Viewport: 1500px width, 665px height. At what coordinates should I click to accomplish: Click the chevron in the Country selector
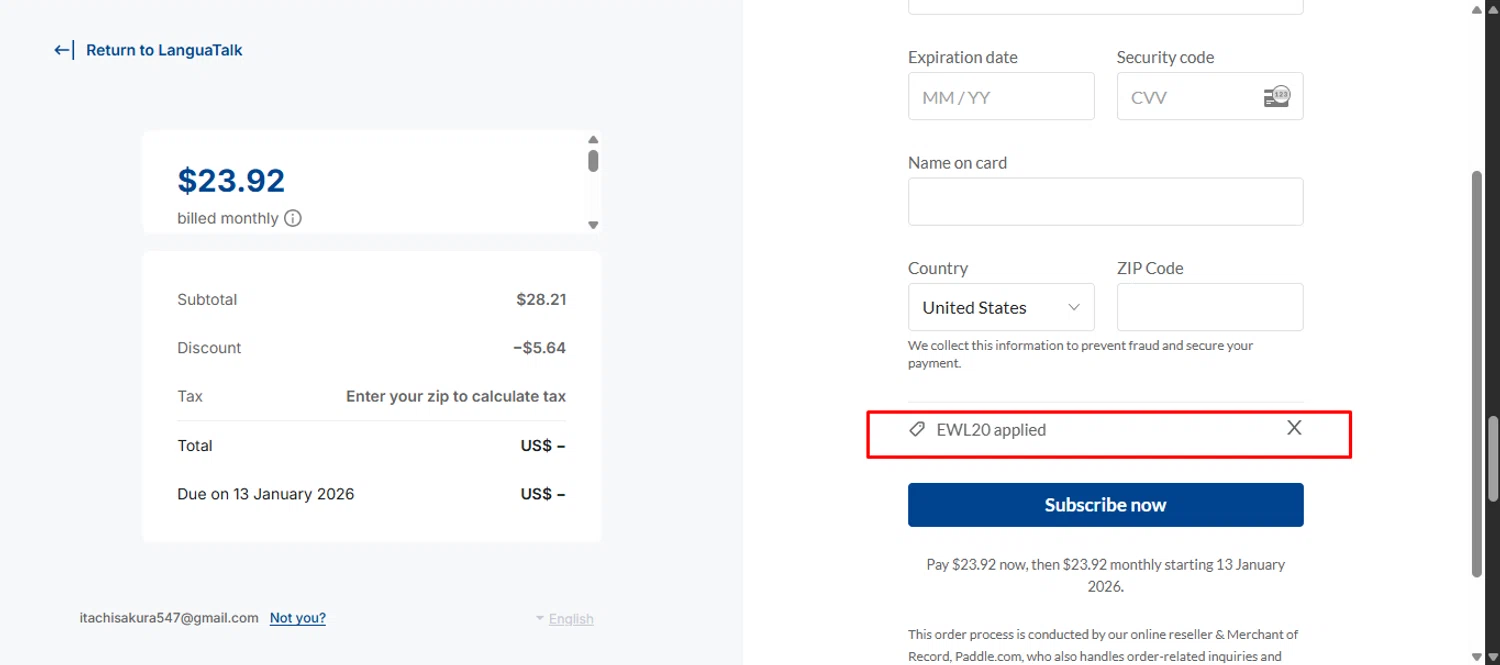point(1074,307)
